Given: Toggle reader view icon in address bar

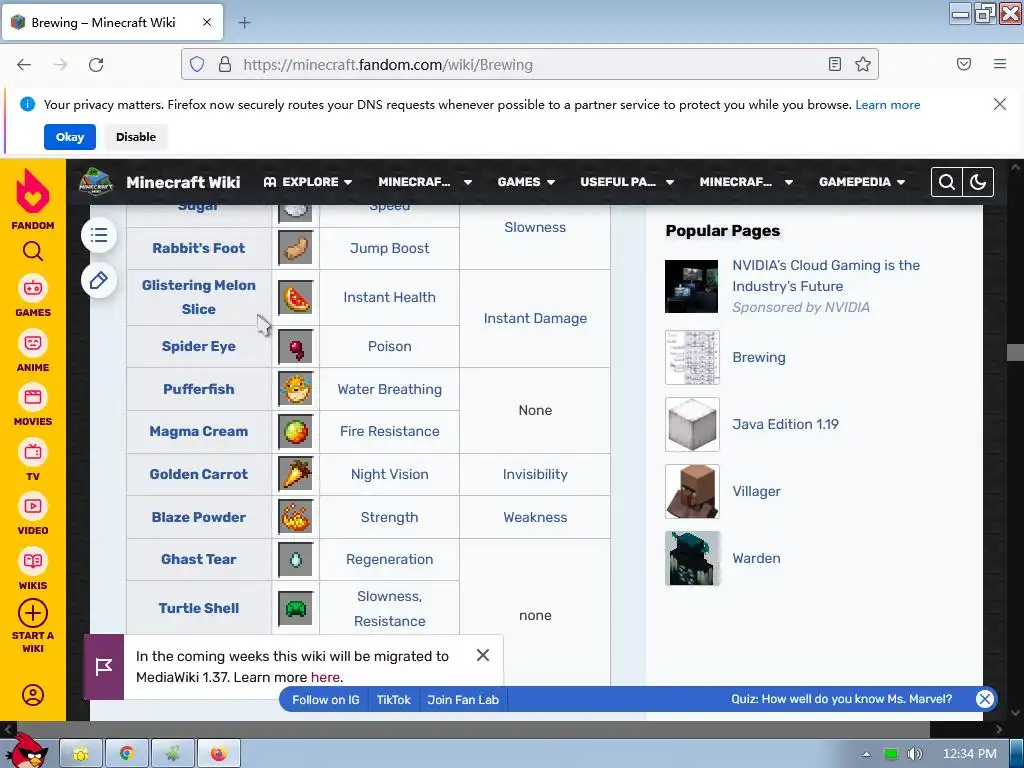Looking at the screenshot, I should pos(835,64).
